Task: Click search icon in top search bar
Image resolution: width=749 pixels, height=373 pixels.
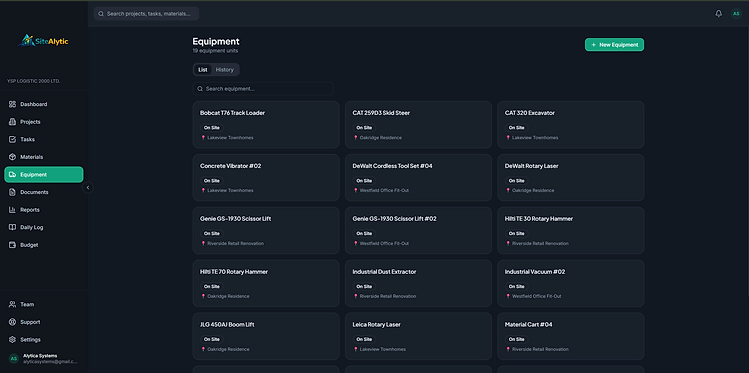Action: (101, 14)
